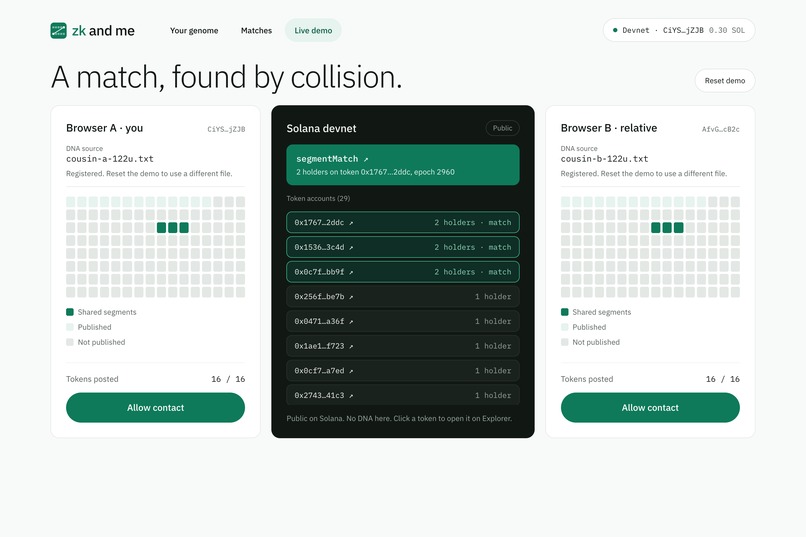Viewport: 806px width, 537px height.
Task: Open token account 0x0c7f…bb9f row
Action: point(403,272)
